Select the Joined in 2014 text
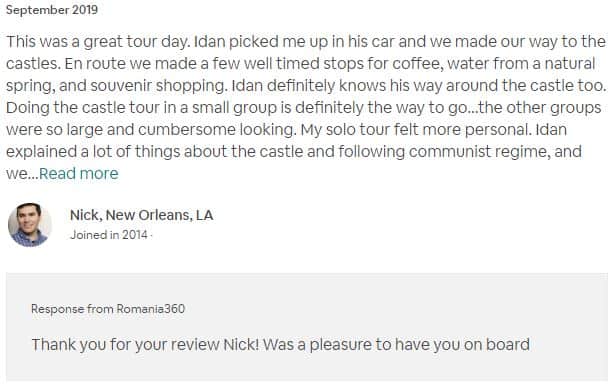Viewport: 615px width, 388px height. pos(109,235)
